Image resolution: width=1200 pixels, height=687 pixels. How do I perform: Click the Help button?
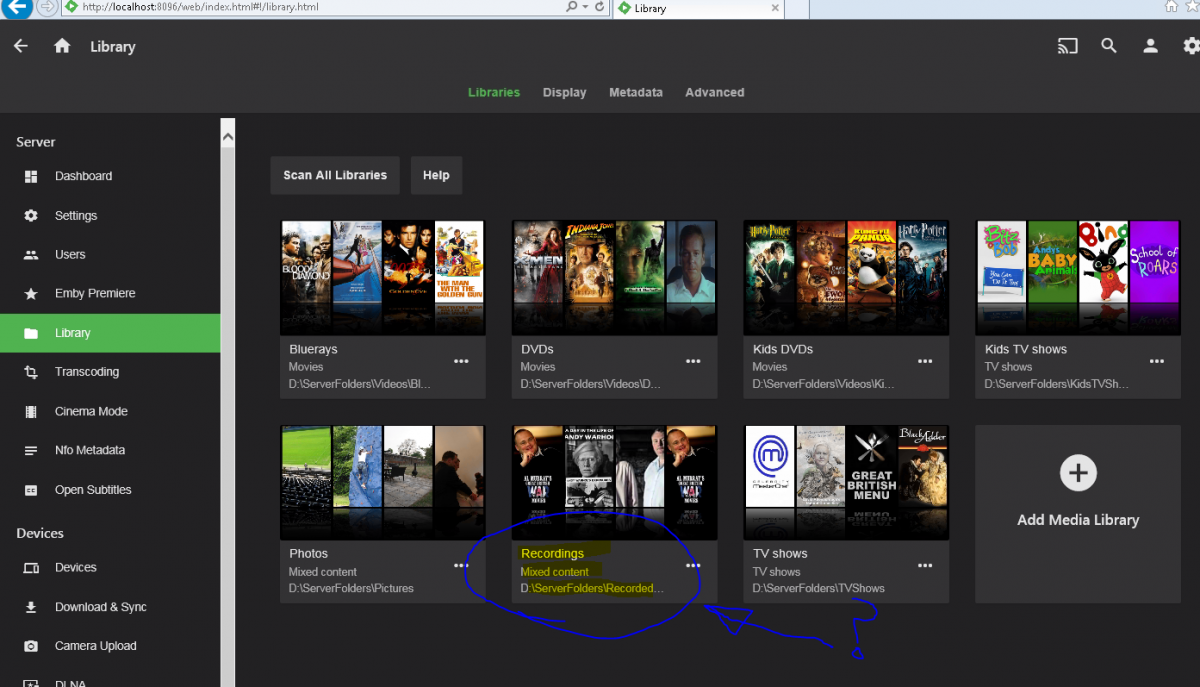point(436,175)
